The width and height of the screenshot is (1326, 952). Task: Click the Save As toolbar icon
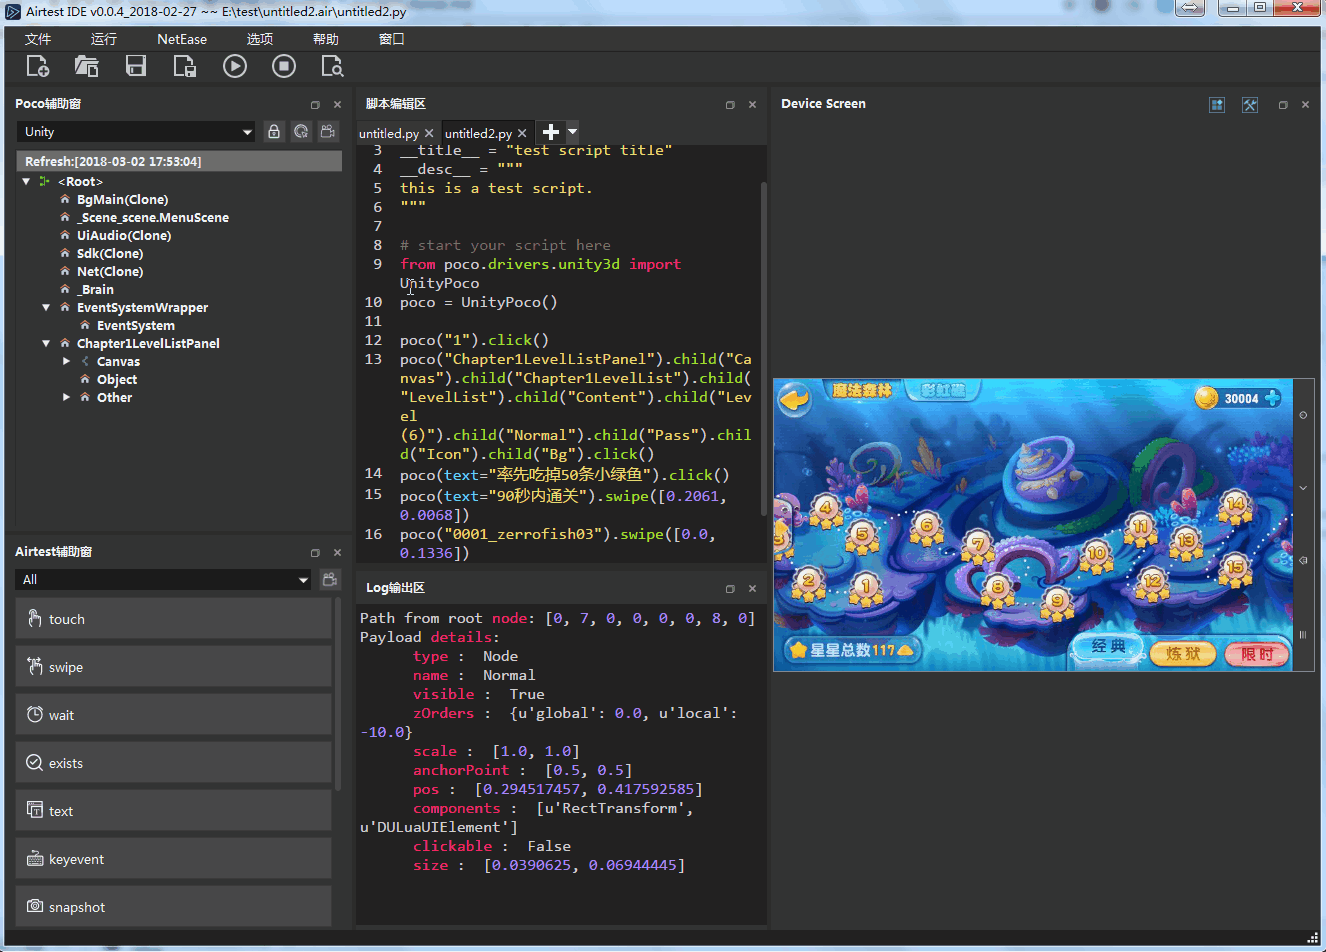tap(185, 66)
